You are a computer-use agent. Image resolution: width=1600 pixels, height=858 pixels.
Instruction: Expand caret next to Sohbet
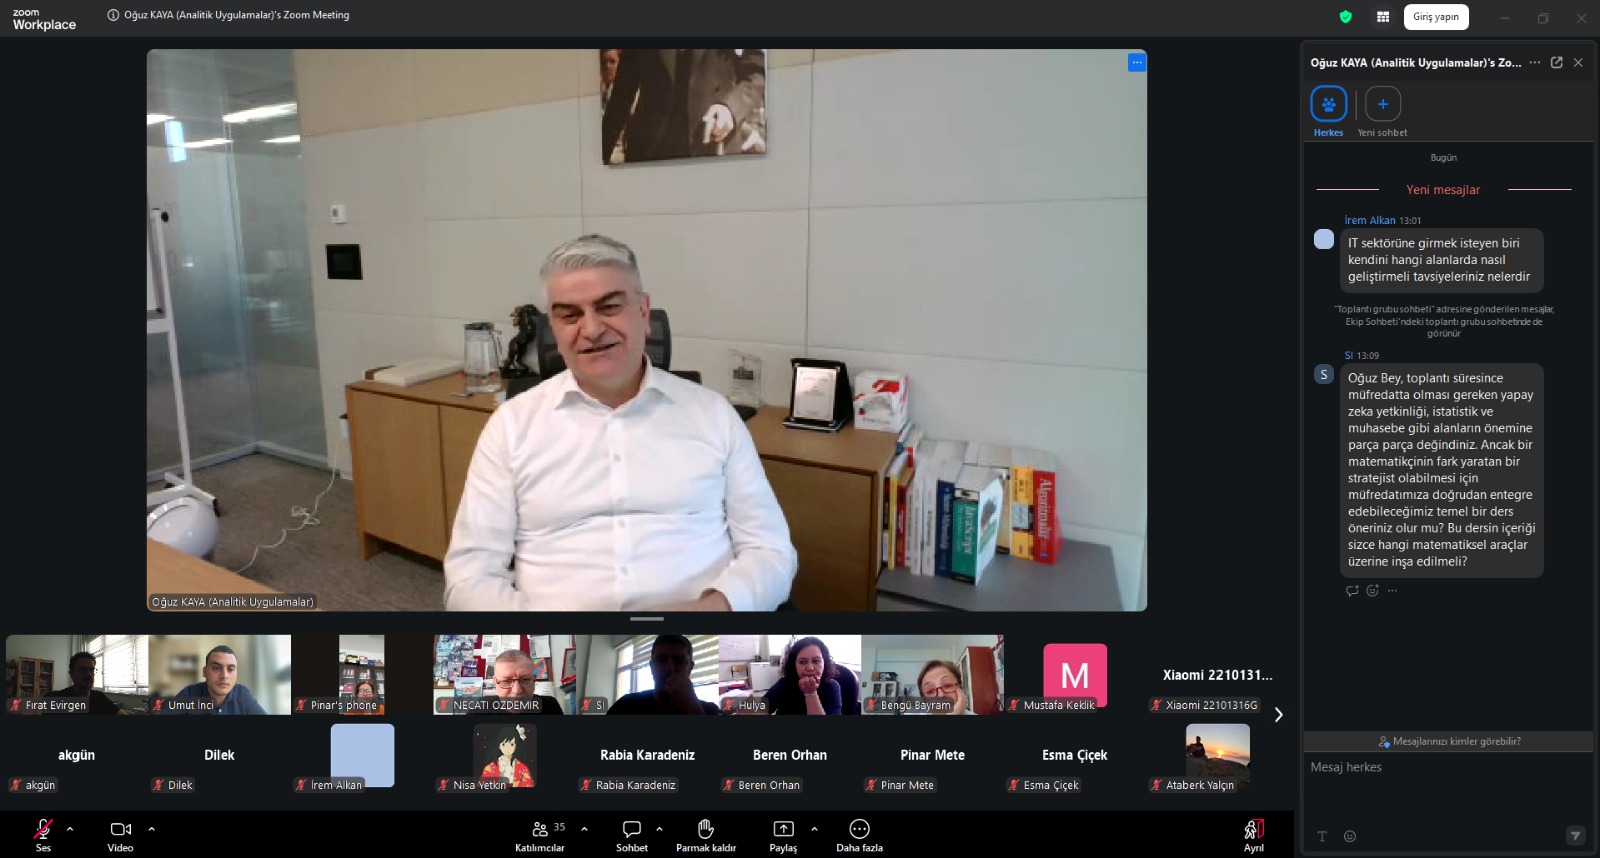(x=659, y=829)
